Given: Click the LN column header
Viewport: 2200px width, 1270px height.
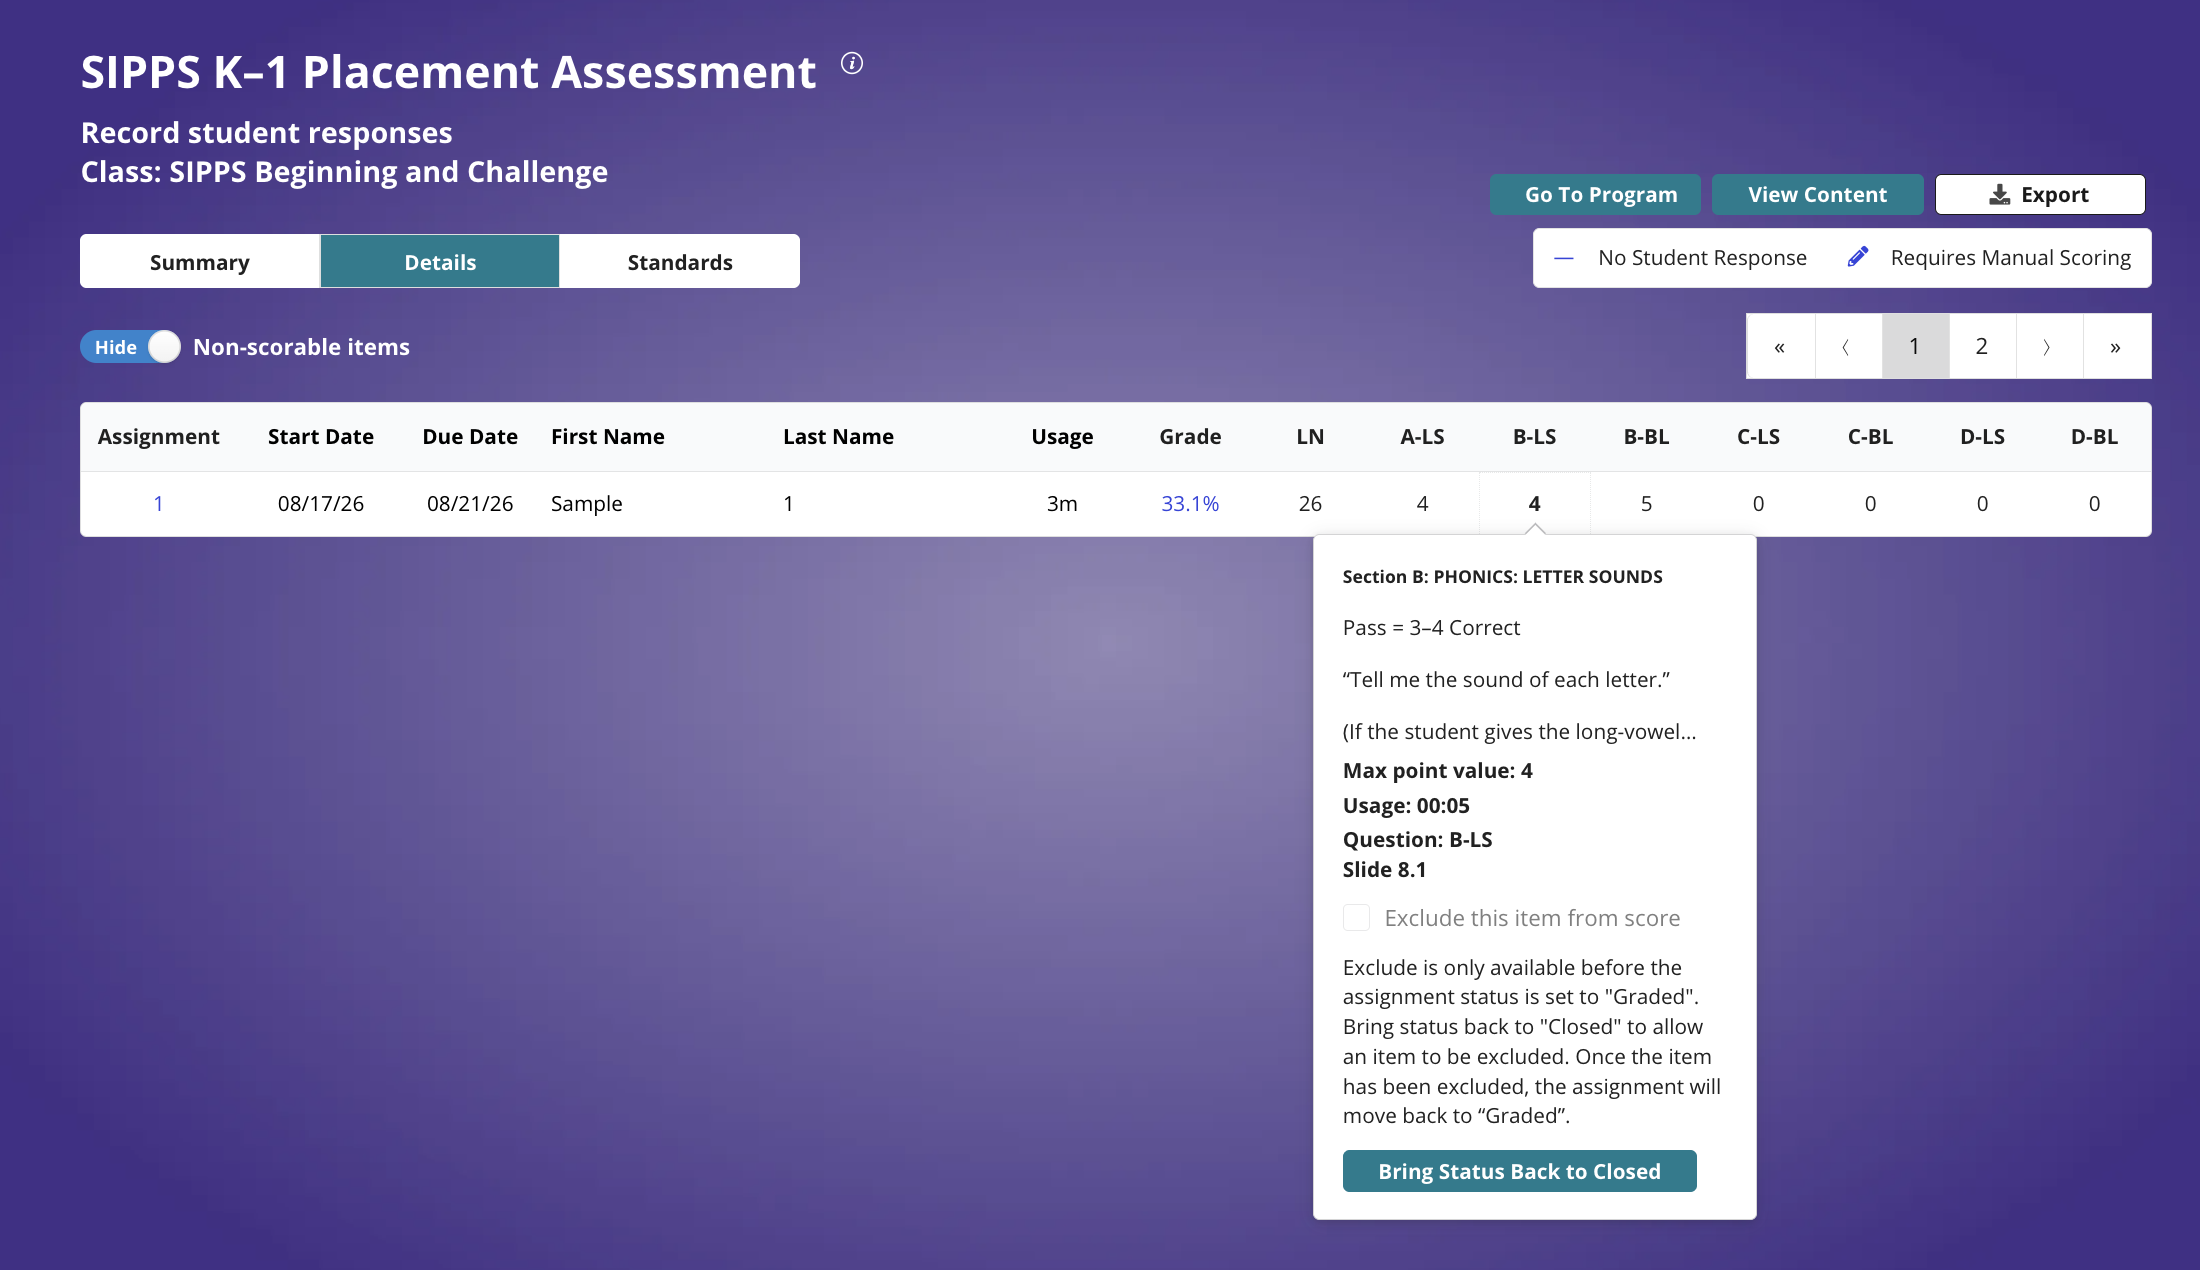Looking at the screenshot, I should (x=1310, y=437).
